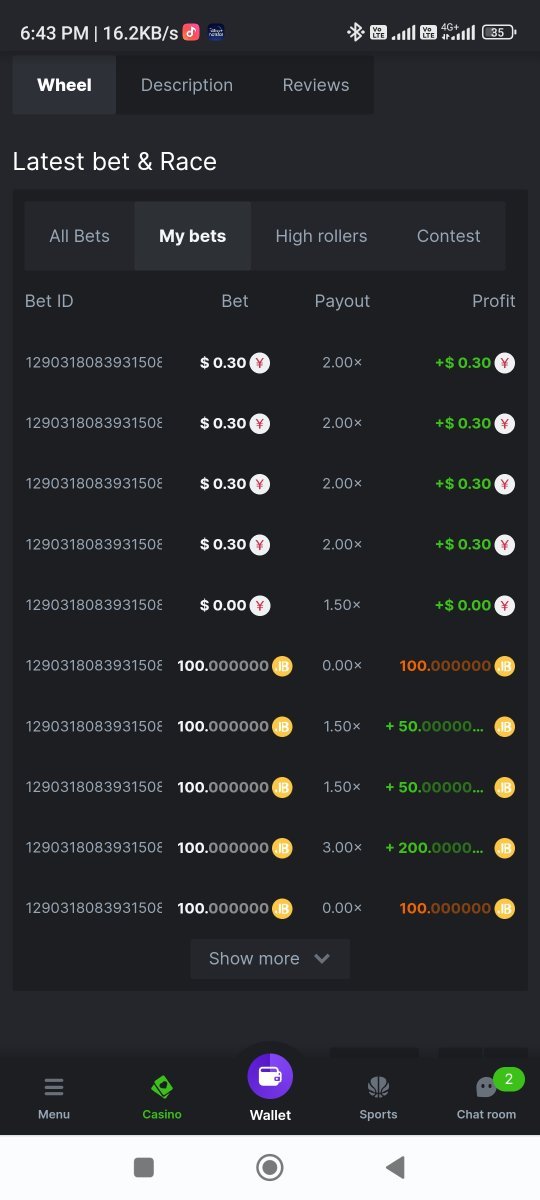Go to Sports basketball icon

point(378,1087)
